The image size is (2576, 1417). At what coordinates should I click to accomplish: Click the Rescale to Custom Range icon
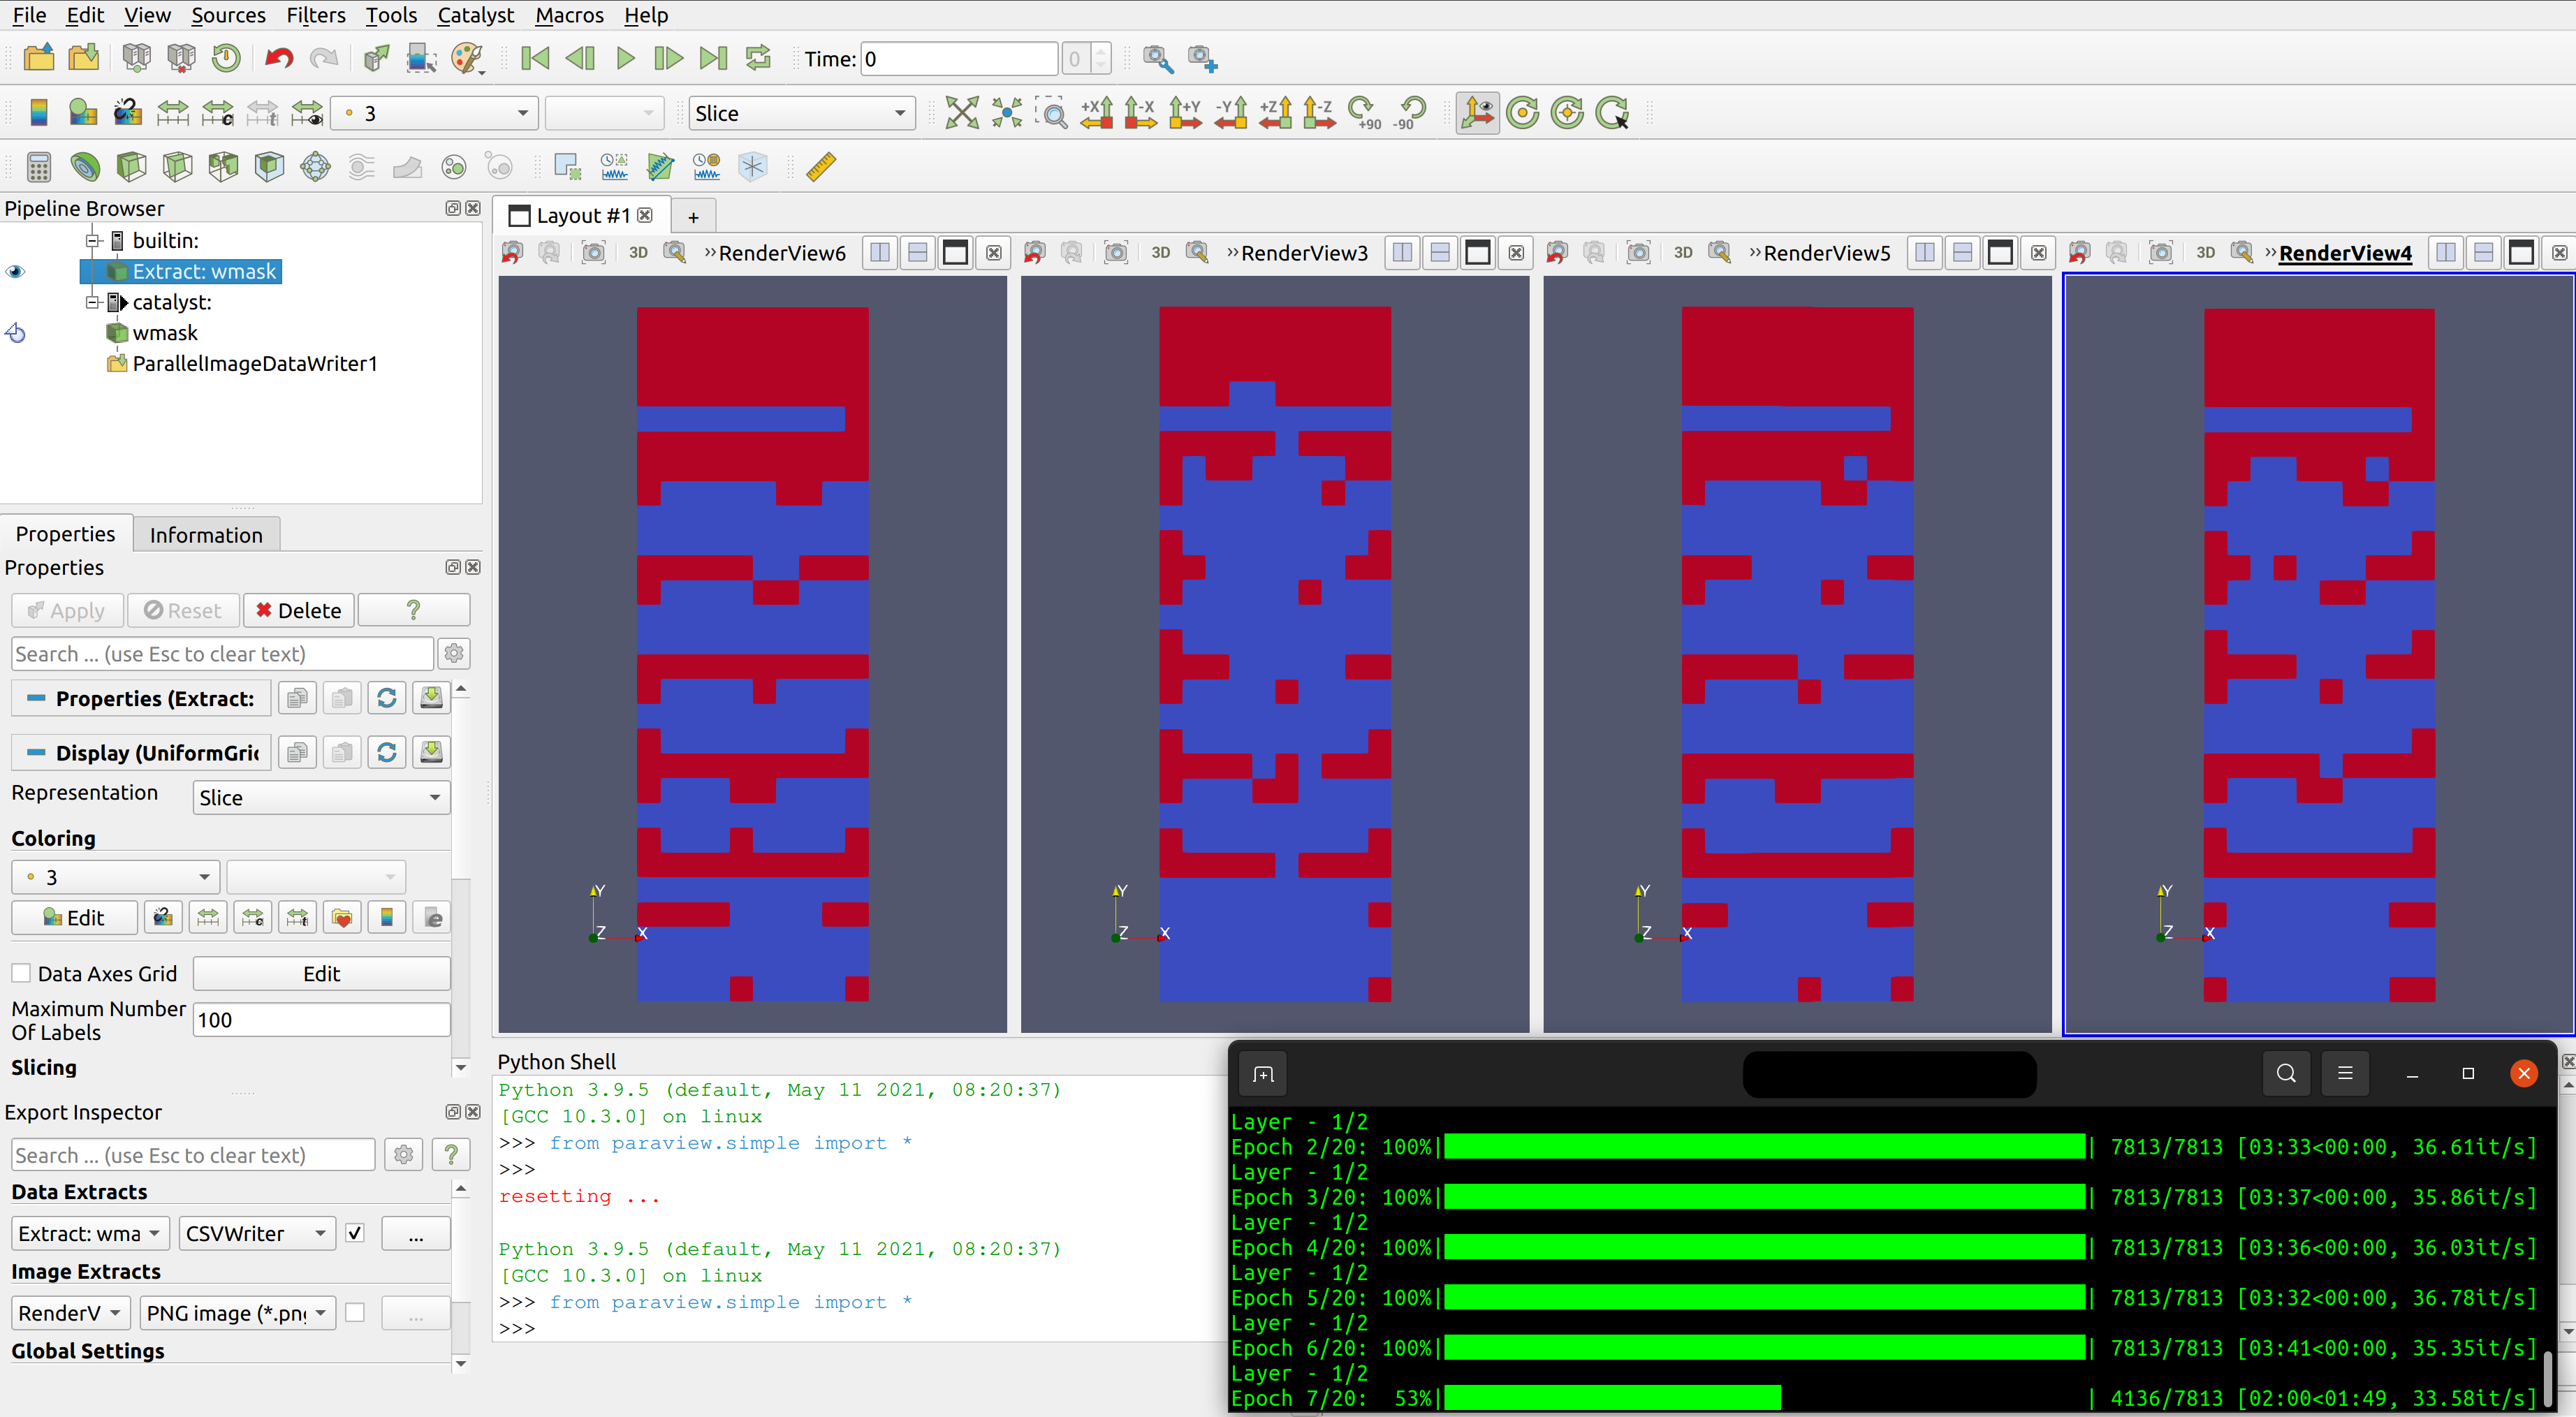[217, 113]
